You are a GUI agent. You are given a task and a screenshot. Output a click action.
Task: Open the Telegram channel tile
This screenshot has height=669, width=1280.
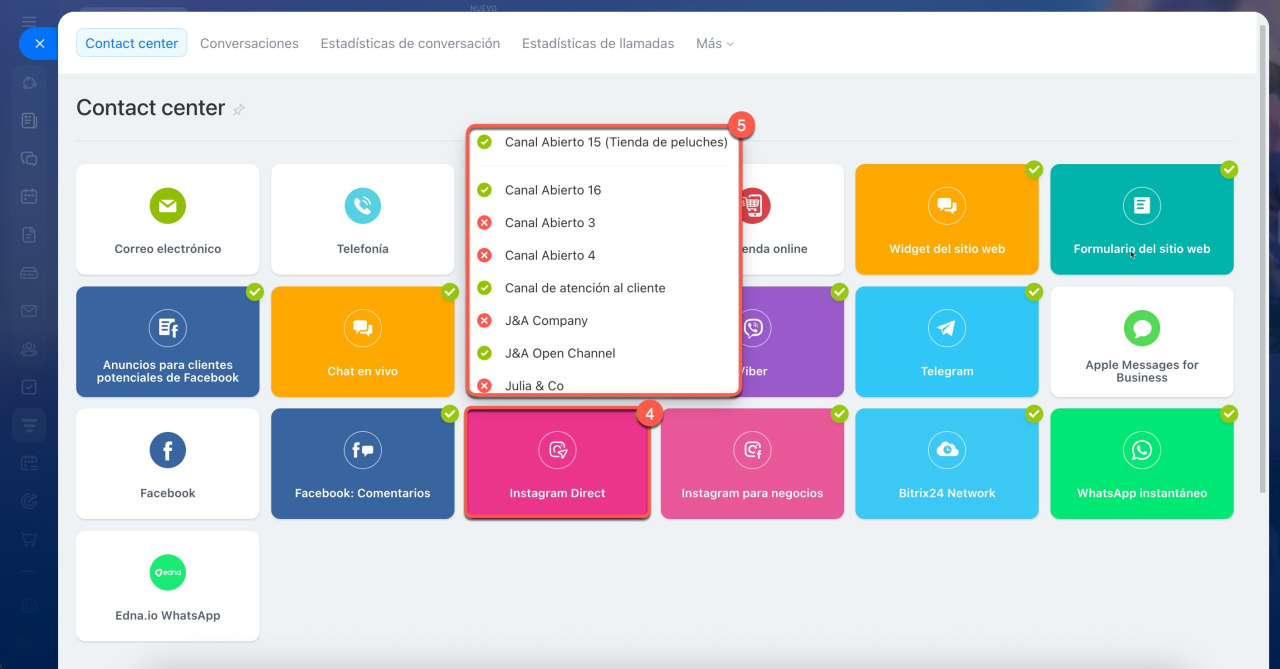click(x=947, y=342)
